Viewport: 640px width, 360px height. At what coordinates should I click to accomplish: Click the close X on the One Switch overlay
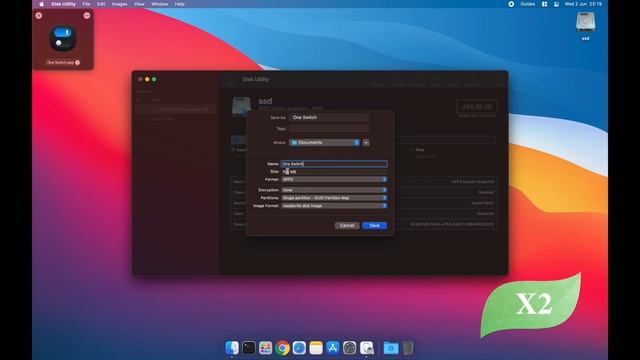click(x=39, y=16)
